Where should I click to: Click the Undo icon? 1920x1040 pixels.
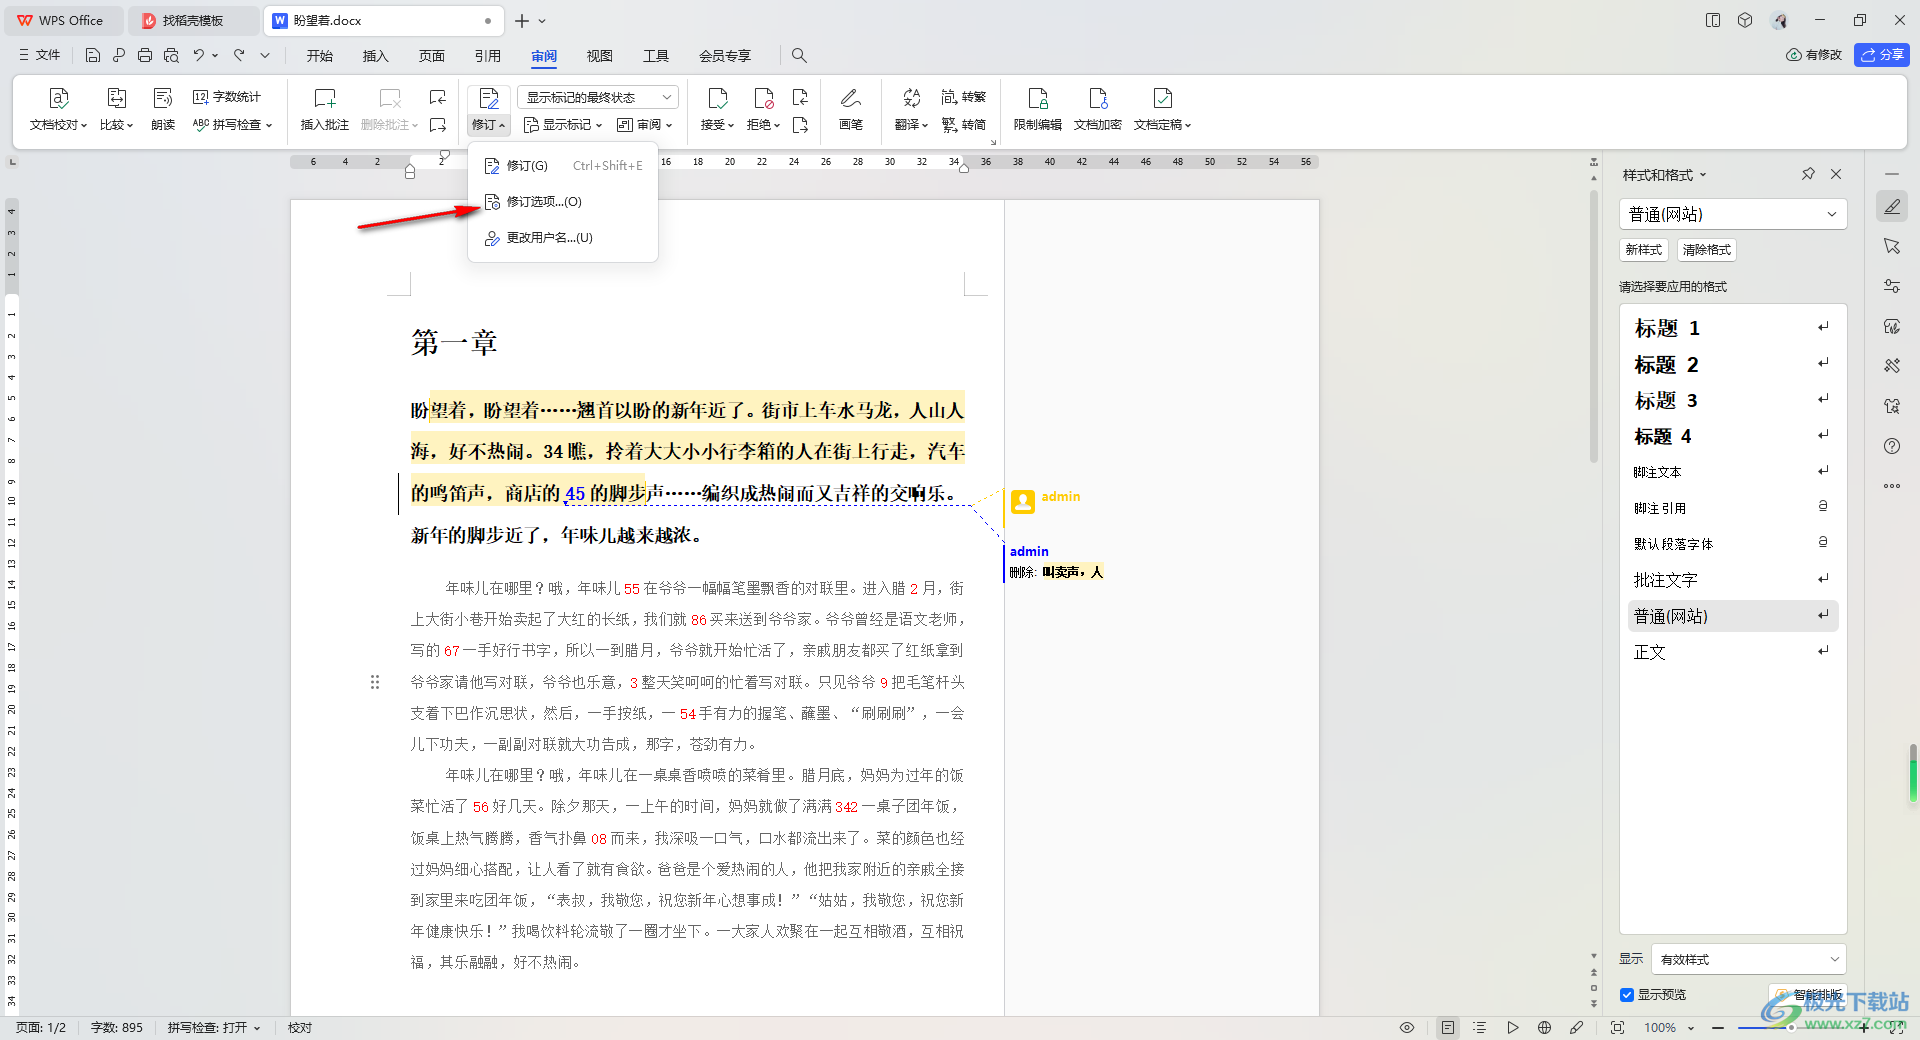click(199, 56)
